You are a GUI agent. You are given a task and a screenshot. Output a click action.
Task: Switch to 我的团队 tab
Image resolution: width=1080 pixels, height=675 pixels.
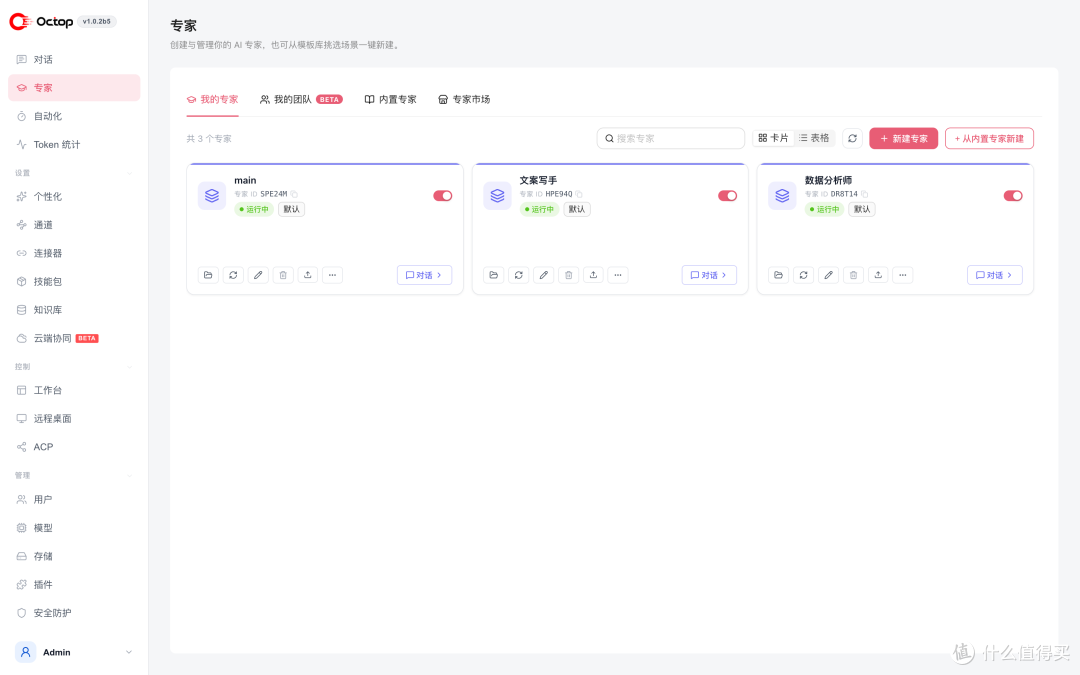pyautogui.click(x=301, y=99)
